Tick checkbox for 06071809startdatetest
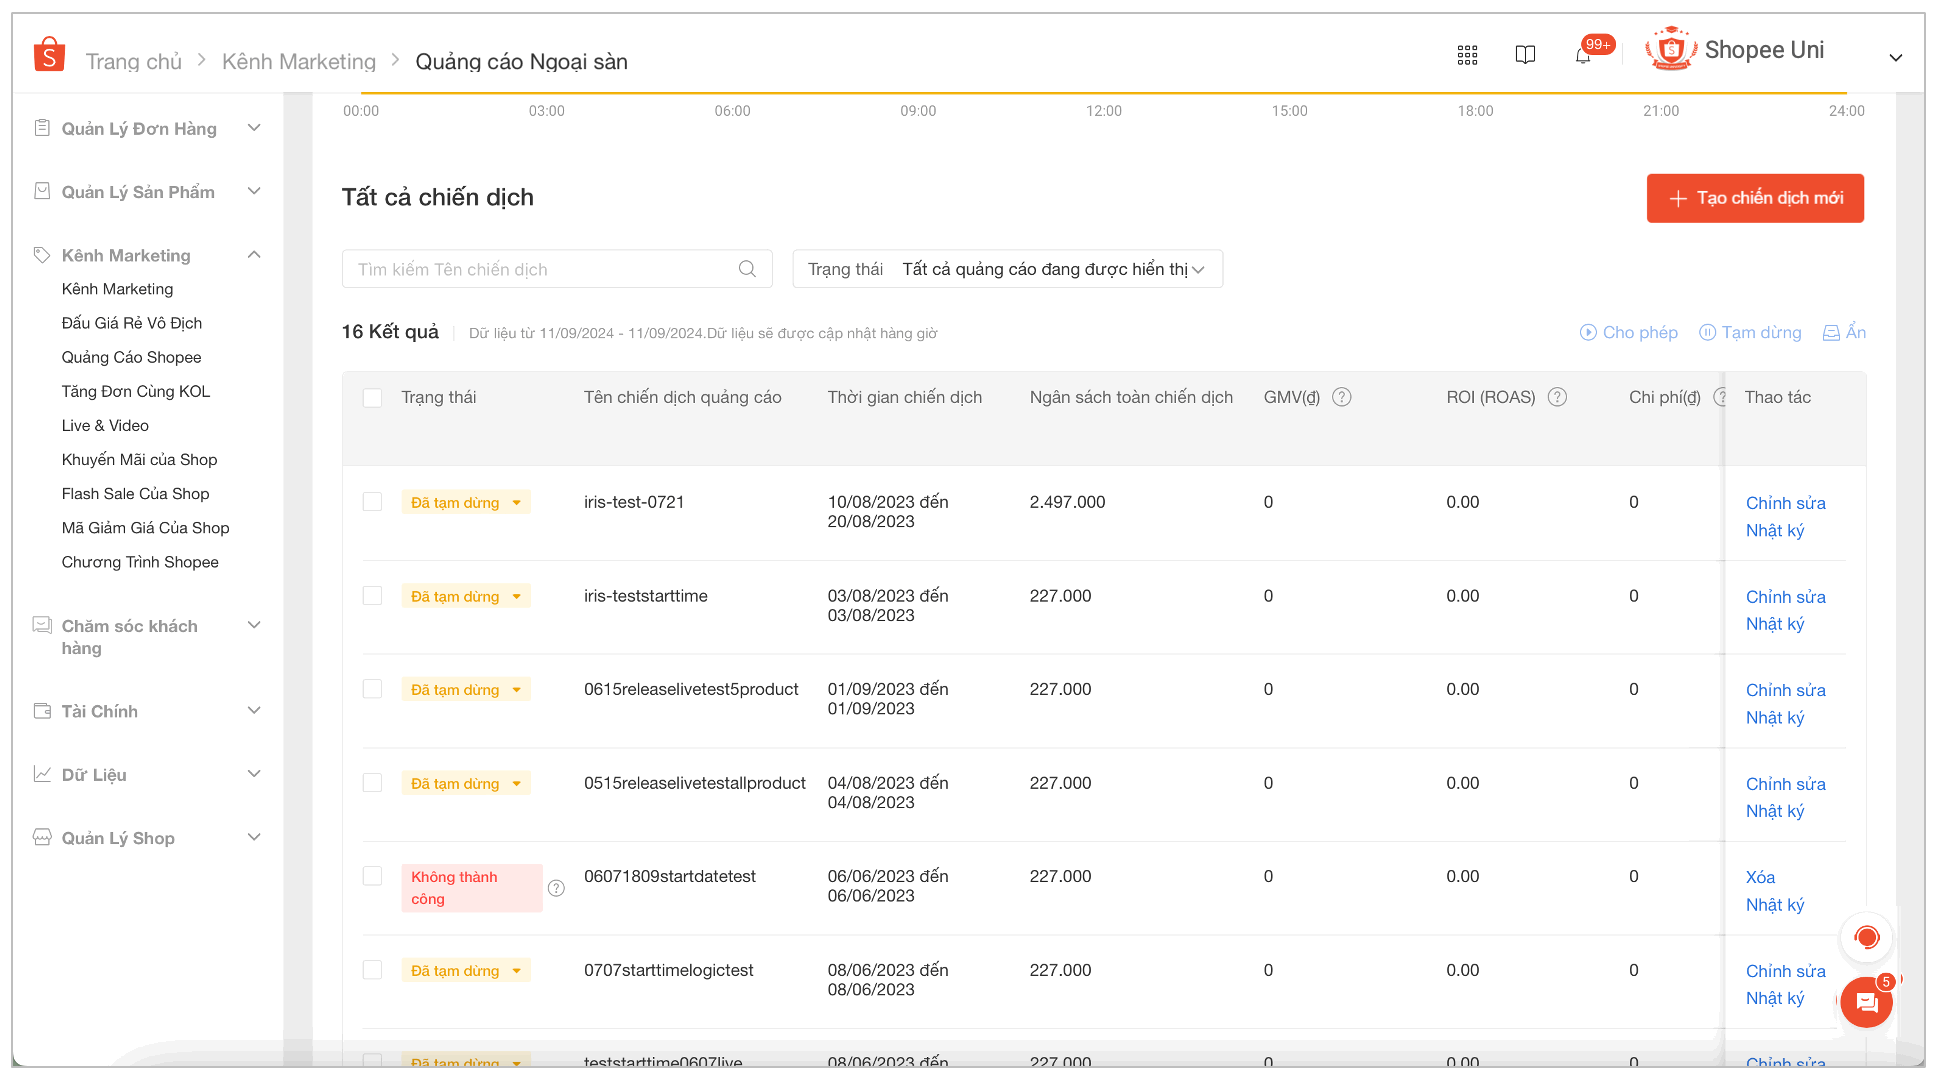Viewport: 1937px width, 1080px height. tap(372, 876)
